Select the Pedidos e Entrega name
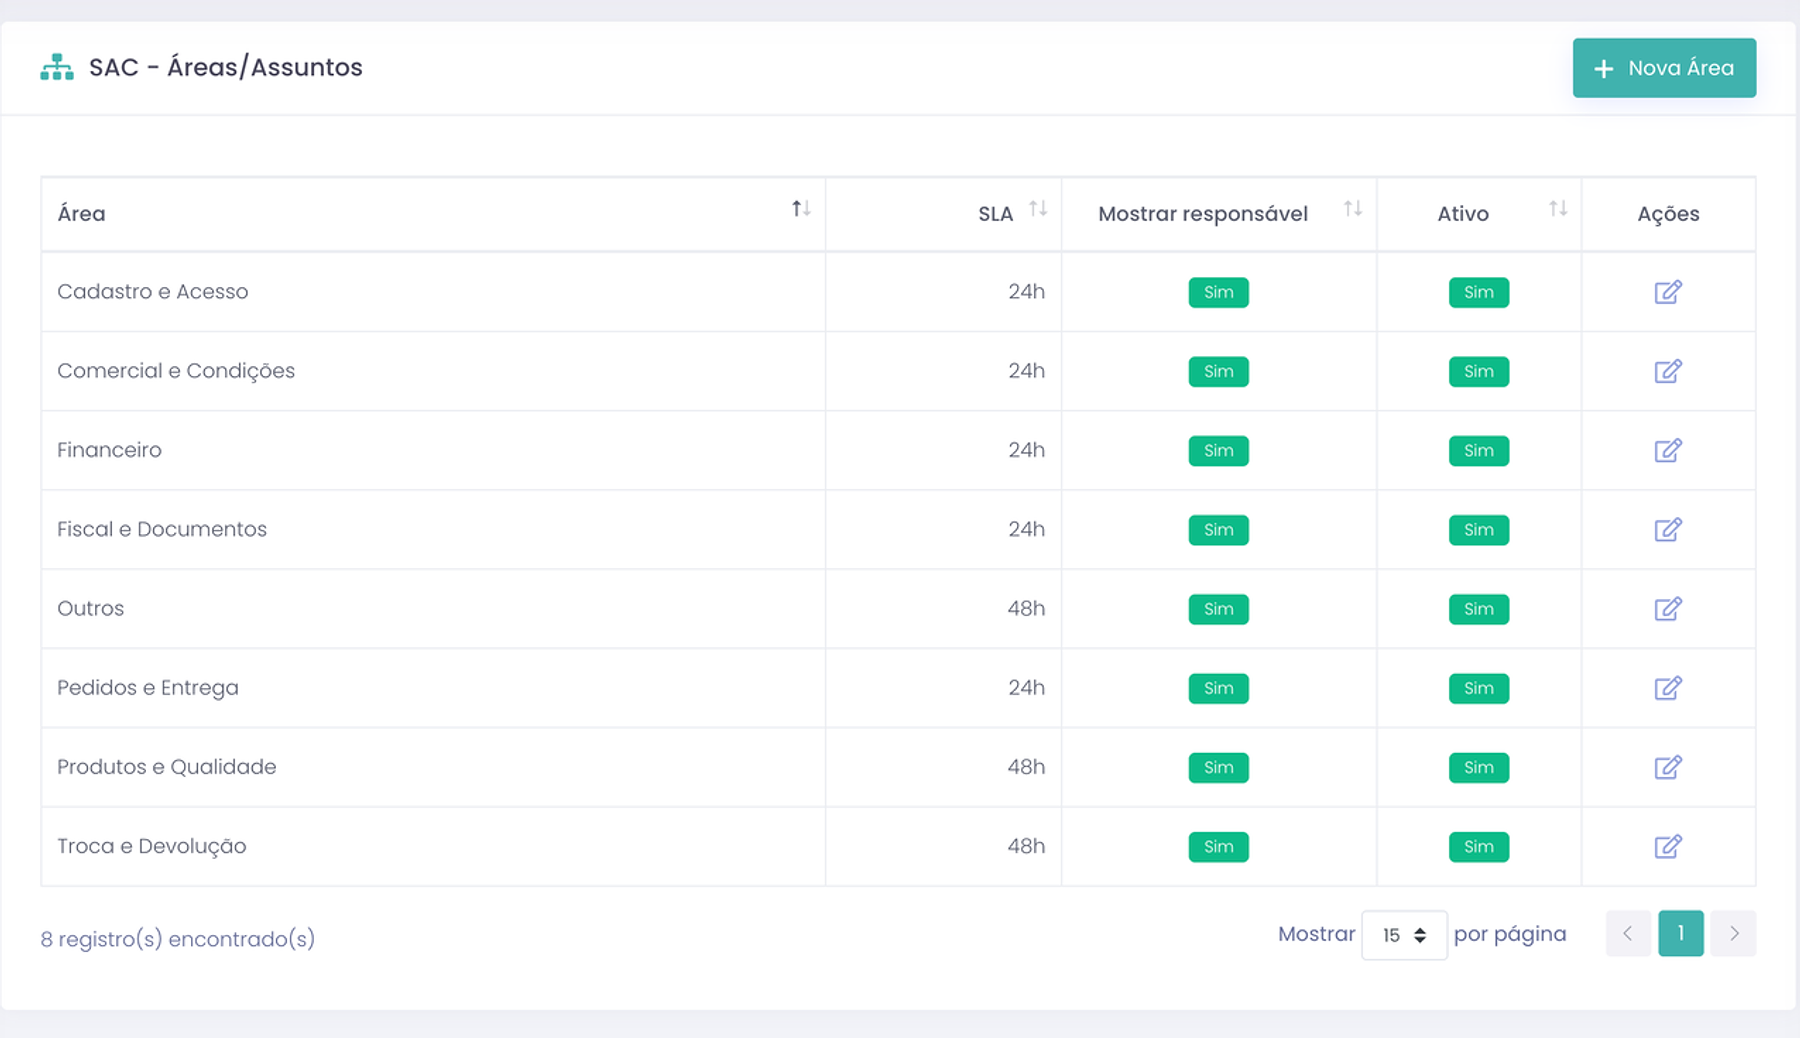Image resolution: width=1800 pixels, height=1038 pixels. click(x=148, y=688)
